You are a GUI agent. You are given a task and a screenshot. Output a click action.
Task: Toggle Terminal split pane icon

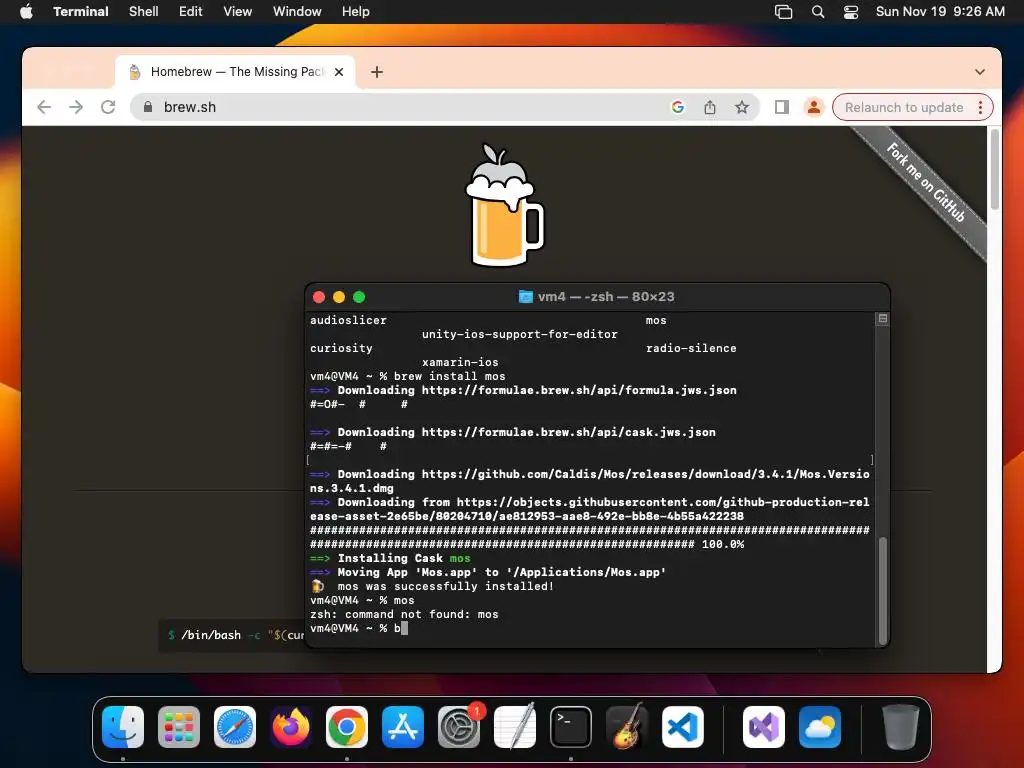tap(882, 319)
